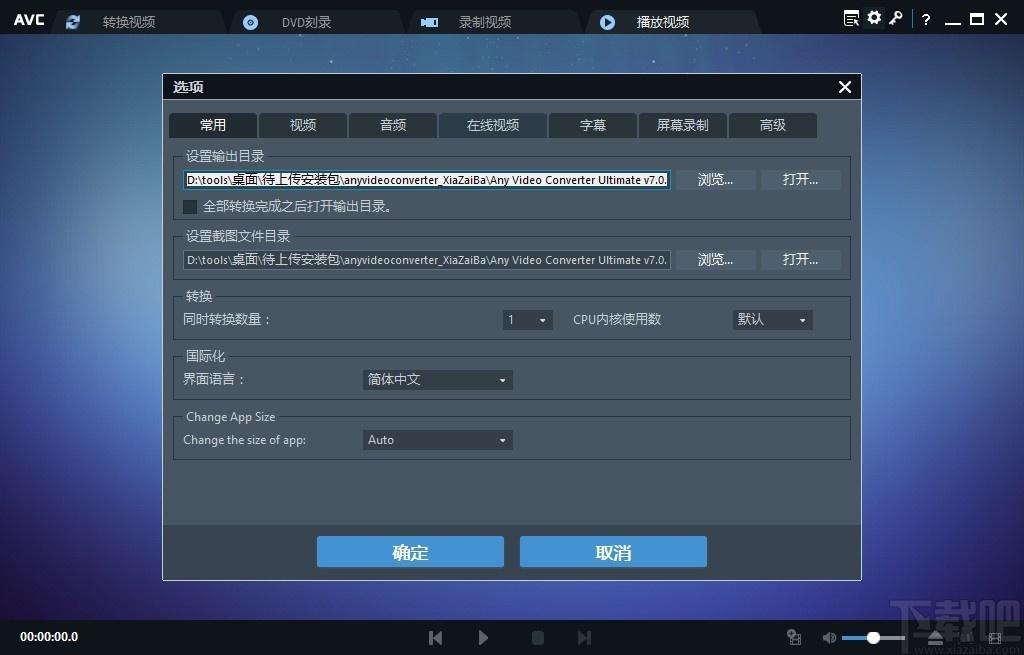Close the AVC main window
This screenshot has height=655, width=1024.
click(1001, 20)
